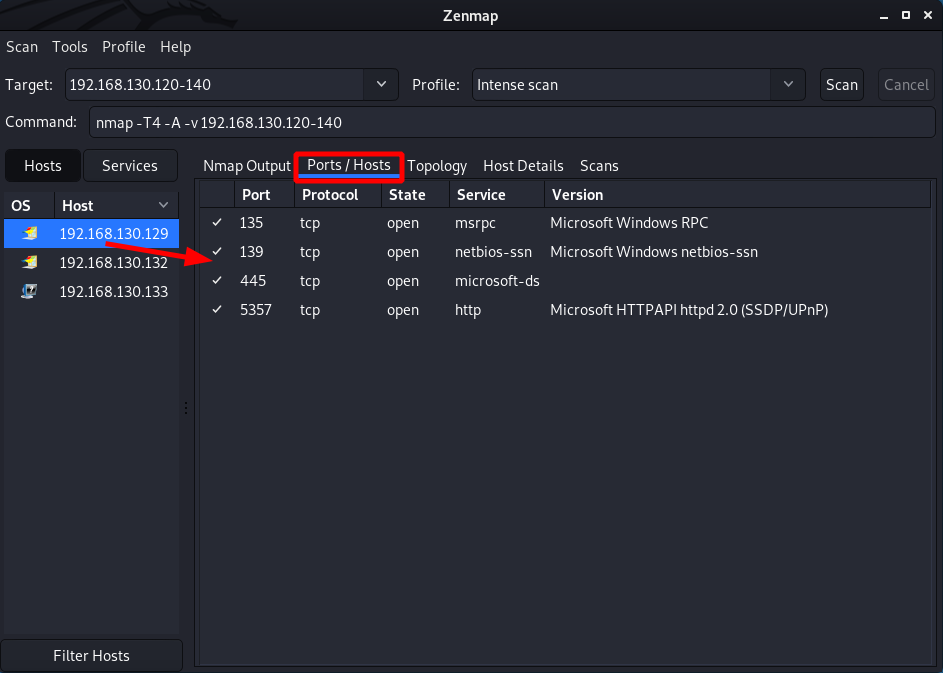Click the open-state checkmark for port 5357

[x=217, y=309]
